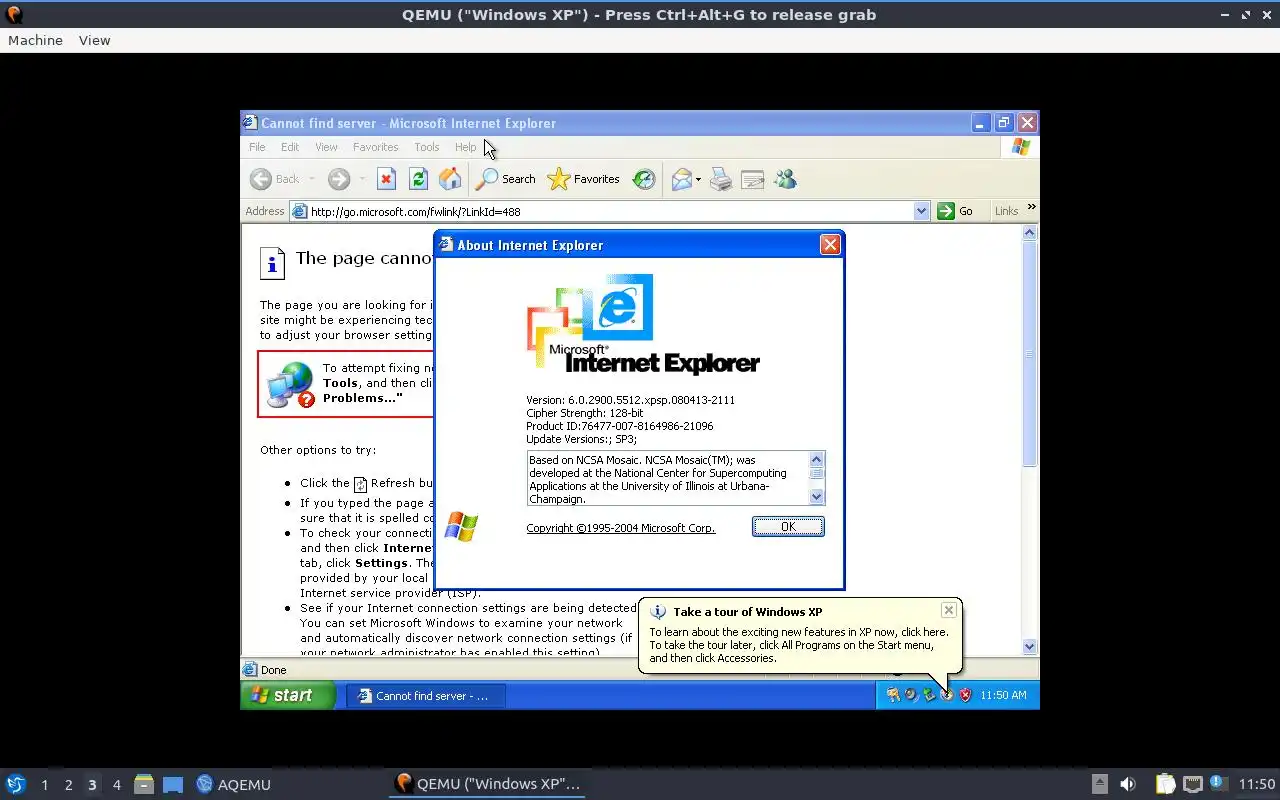The image size is (1280, 800).
Task: Click the Messenger people icon in IE toolbar
Action: click(x=786, y=179)
